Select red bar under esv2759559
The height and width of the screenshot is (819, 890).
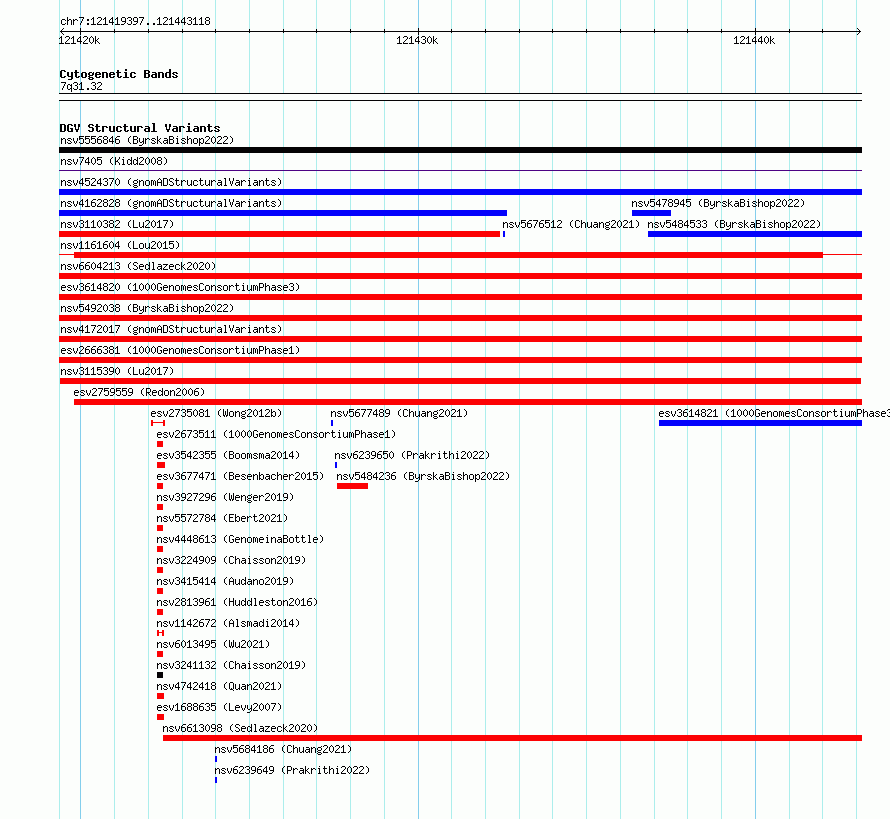click(x=468, y=402)
